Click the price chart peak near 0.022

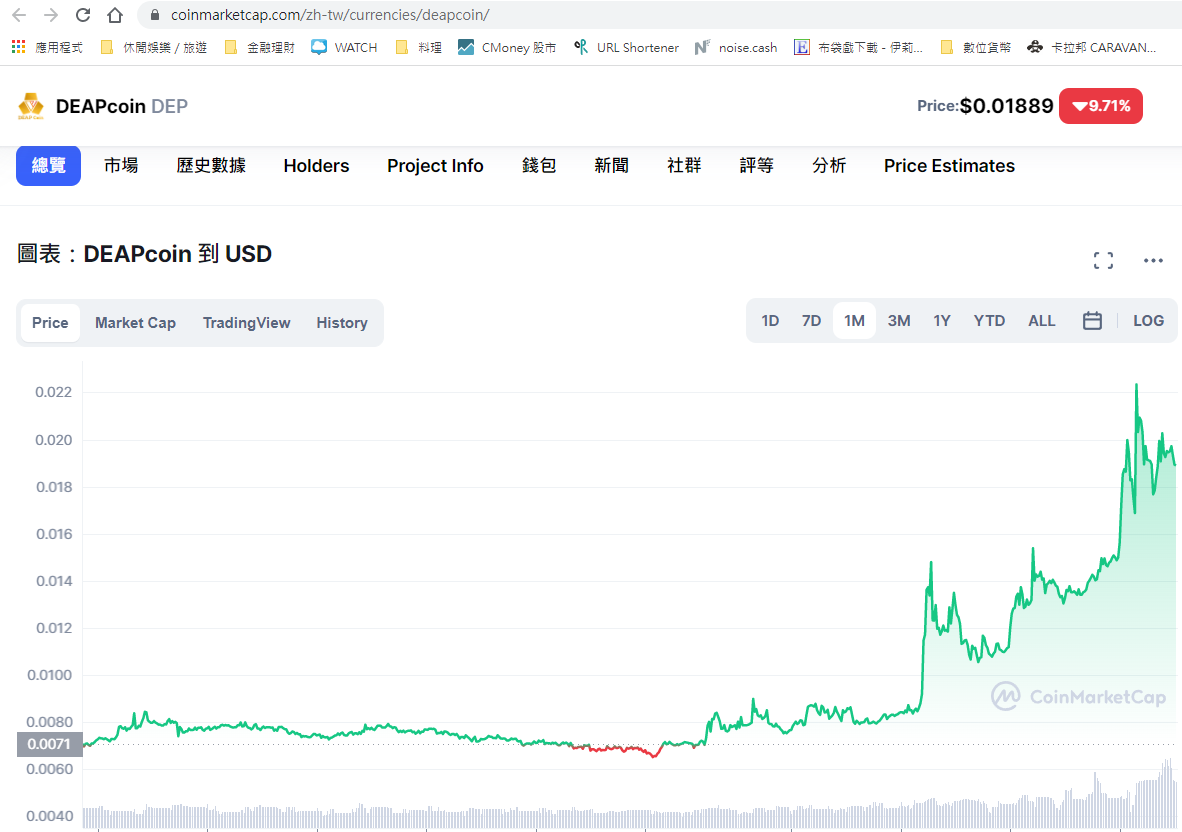pos(1136,386)
